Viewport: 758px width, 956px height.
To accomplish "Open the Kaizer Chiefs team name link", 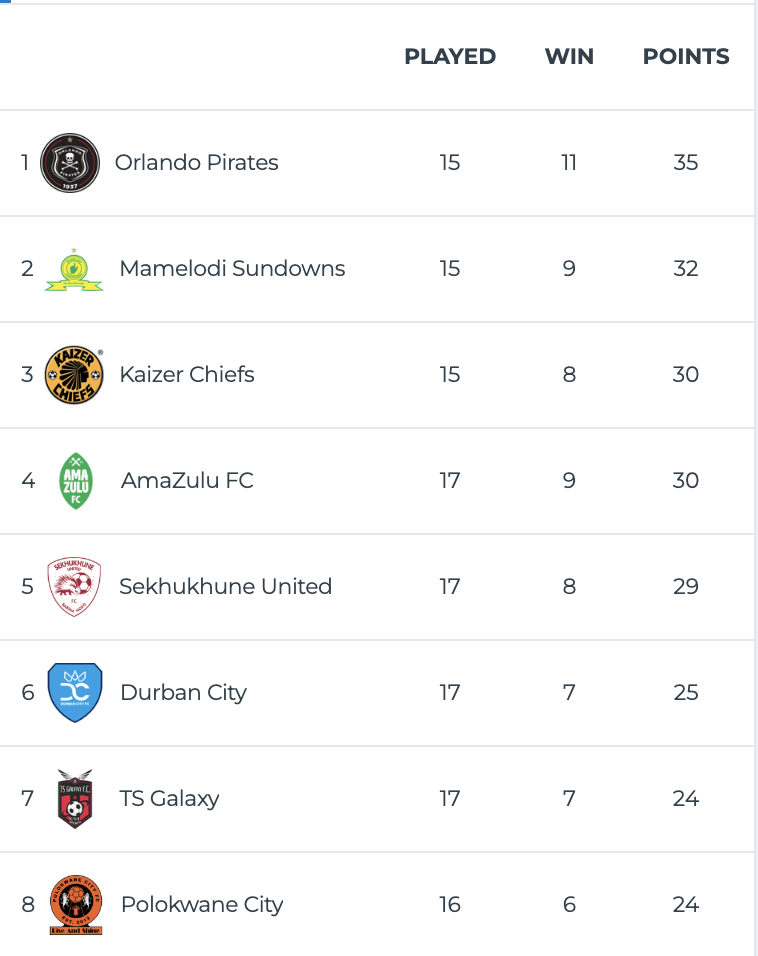I will click(x=187, y=375).
